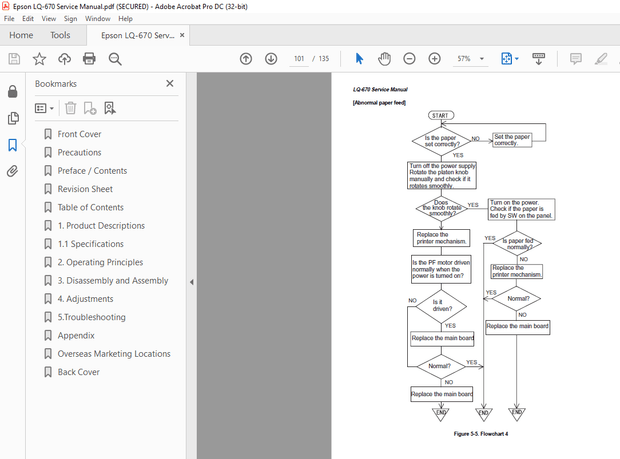Zoom out with the minus icon

409,59
